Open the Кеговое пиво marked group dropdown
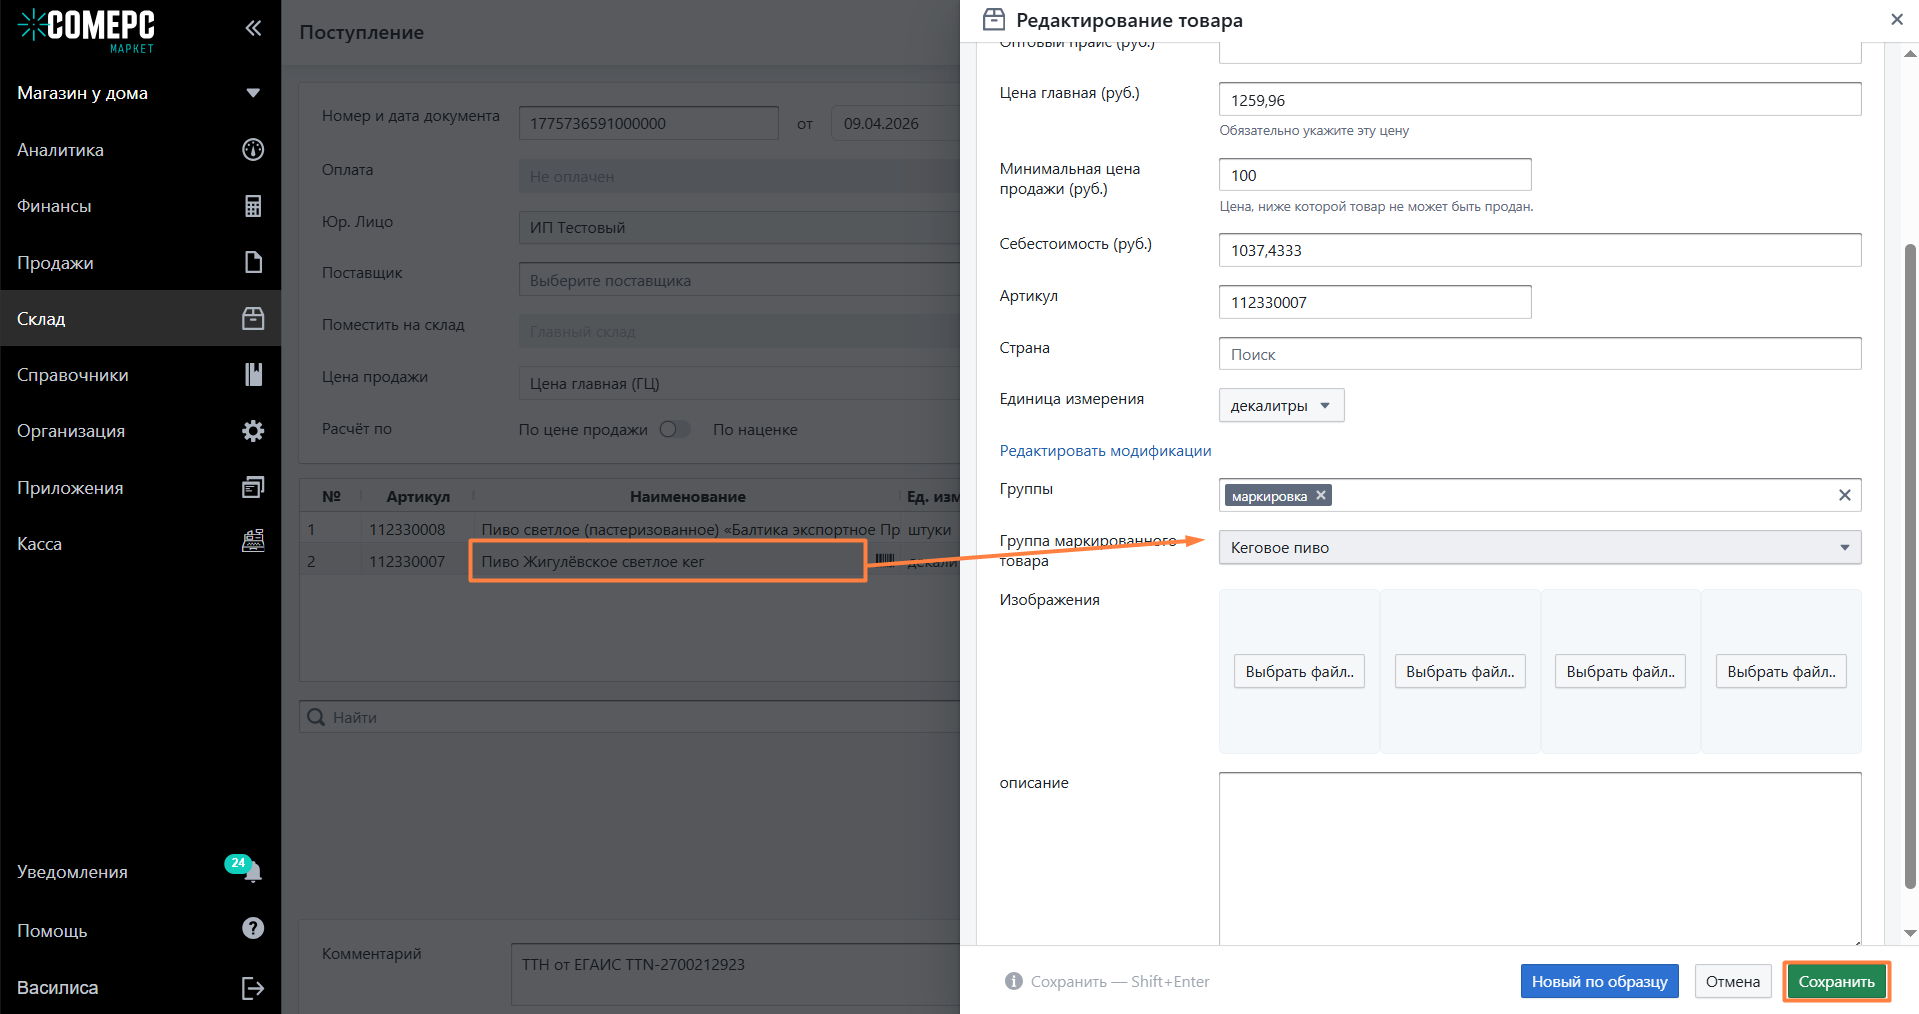Screen dimensions: 1919x1014 [x=1540, y=547]
